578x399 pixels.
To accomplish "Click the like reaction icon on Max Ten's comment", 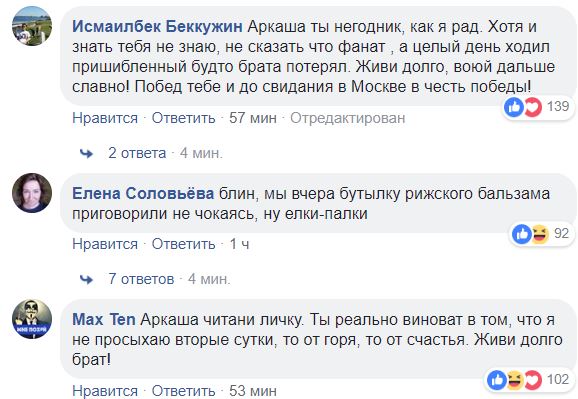I will (497, 380).
